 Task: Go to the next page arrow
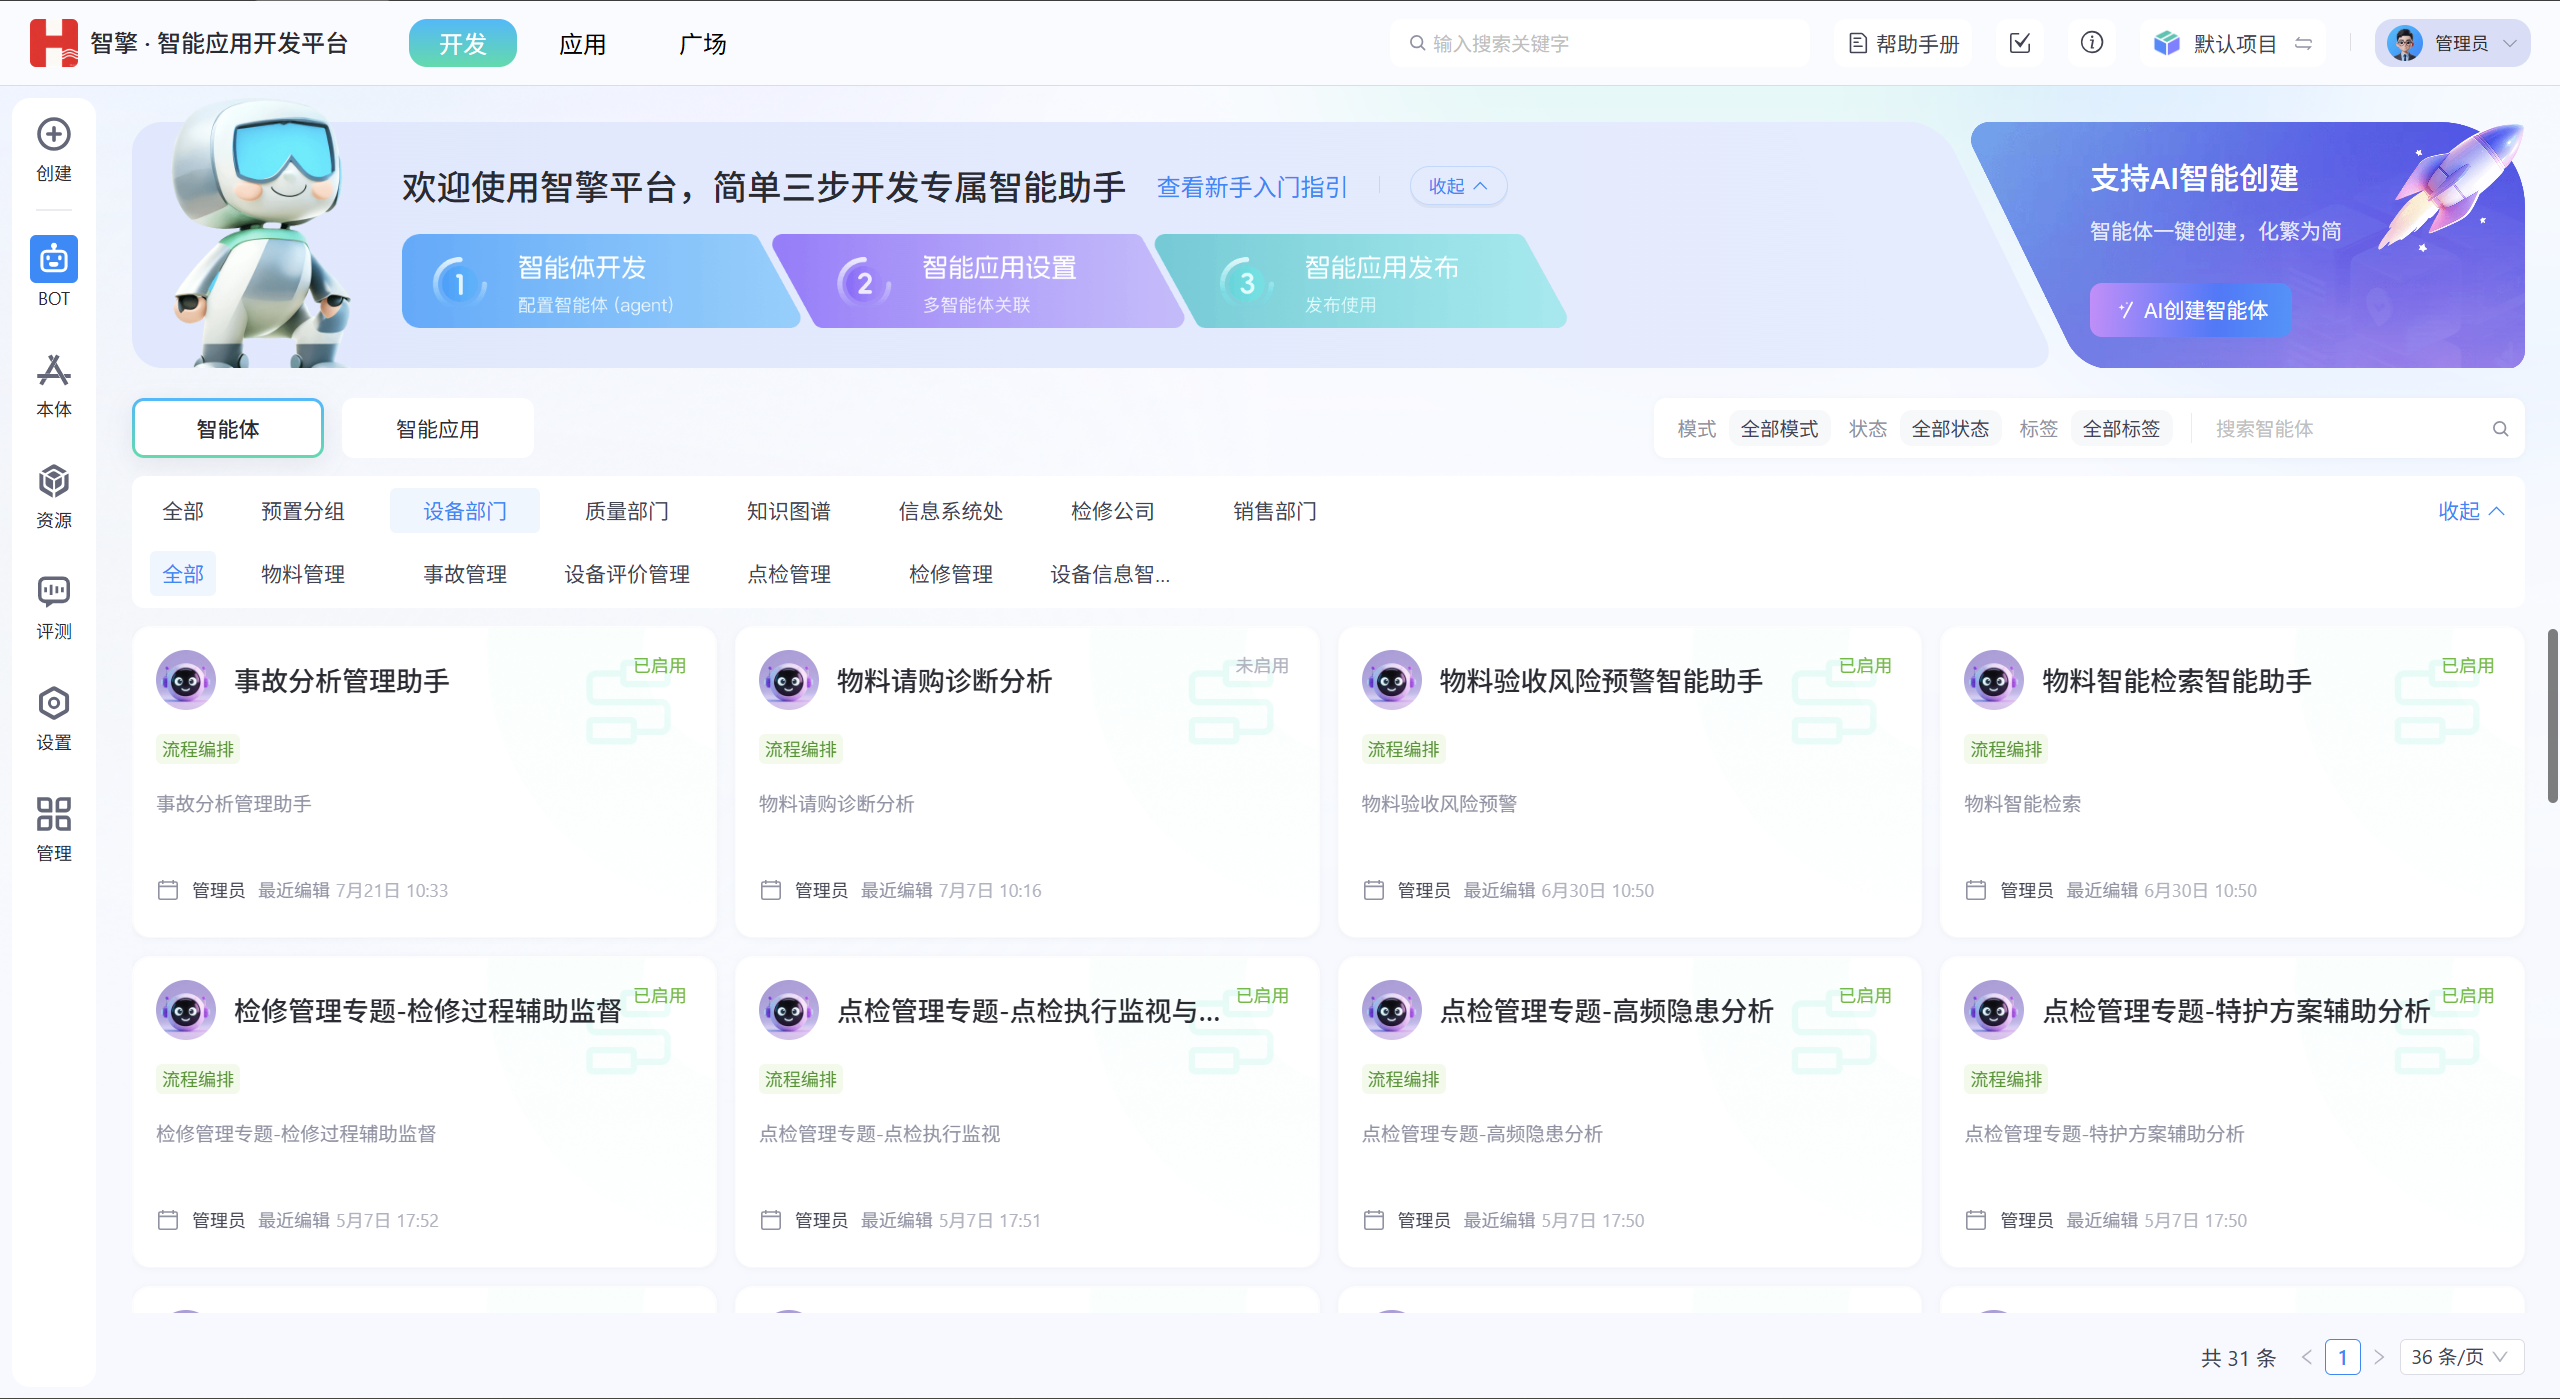coord(2380,1357)
